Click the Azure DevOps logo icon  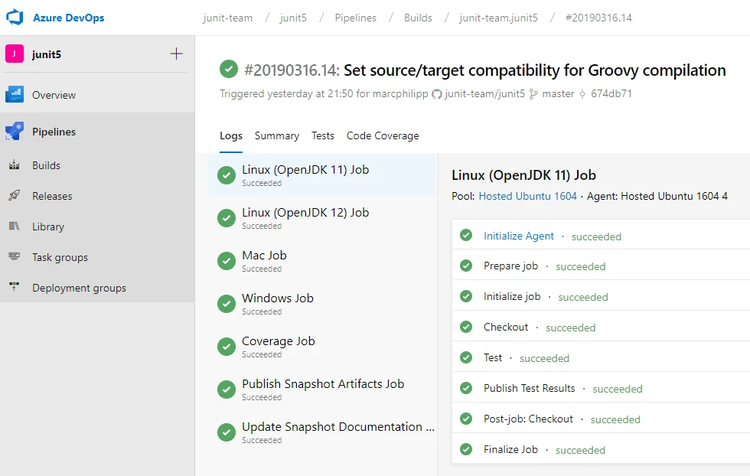17,18
